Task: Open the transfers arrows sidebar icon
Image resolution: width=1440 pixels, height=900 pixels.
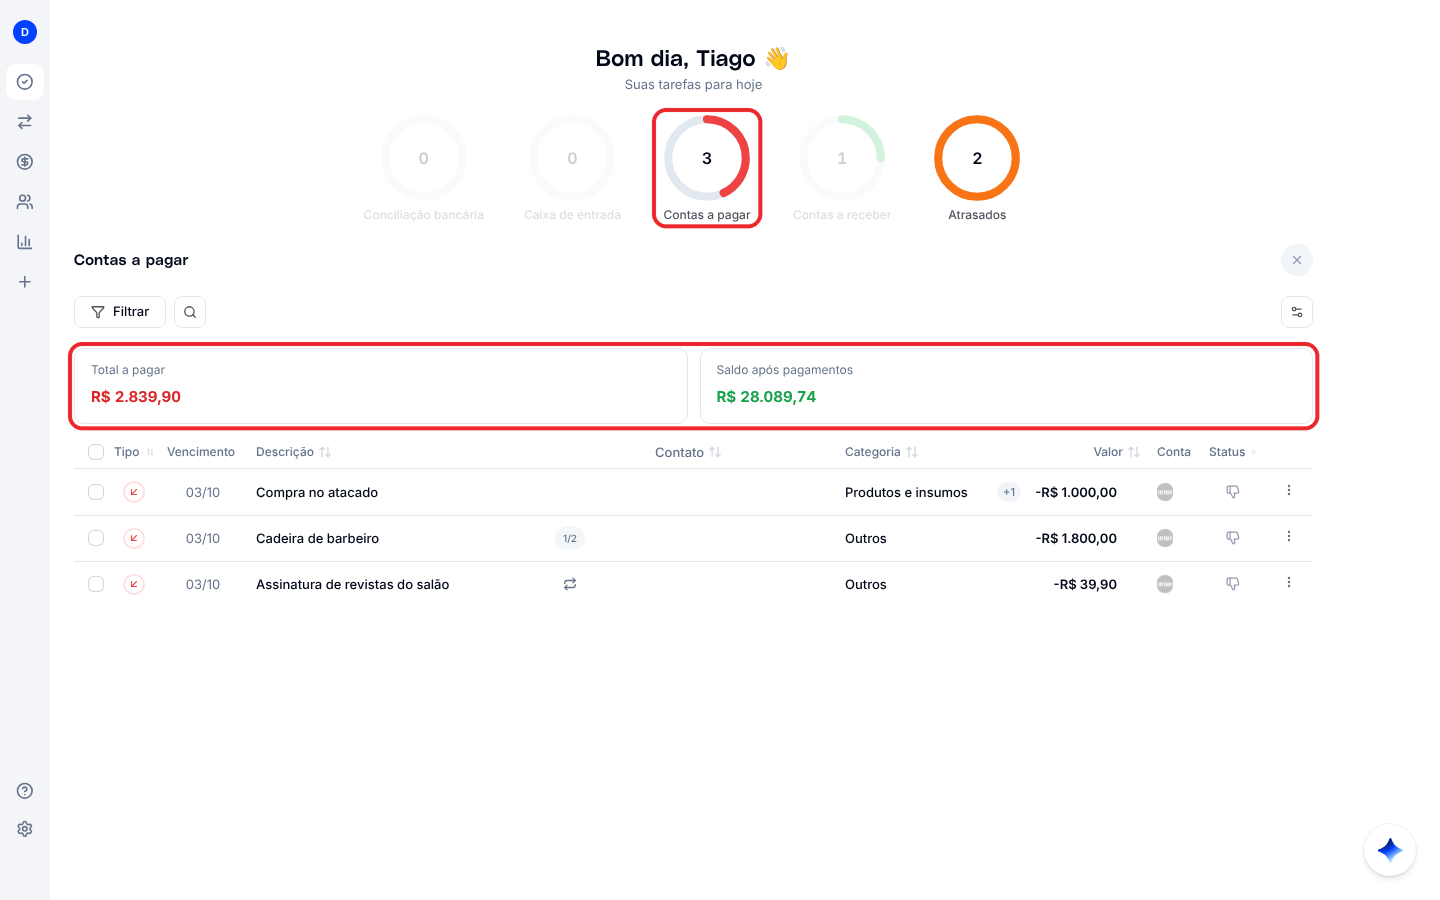Action: click(25, 122)
